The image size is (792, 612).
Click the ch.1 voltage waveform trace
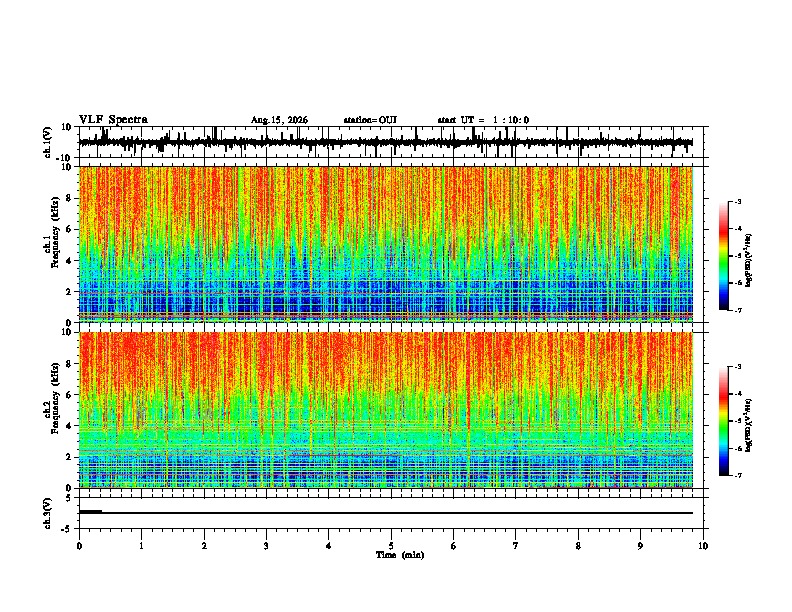(386, 142)
